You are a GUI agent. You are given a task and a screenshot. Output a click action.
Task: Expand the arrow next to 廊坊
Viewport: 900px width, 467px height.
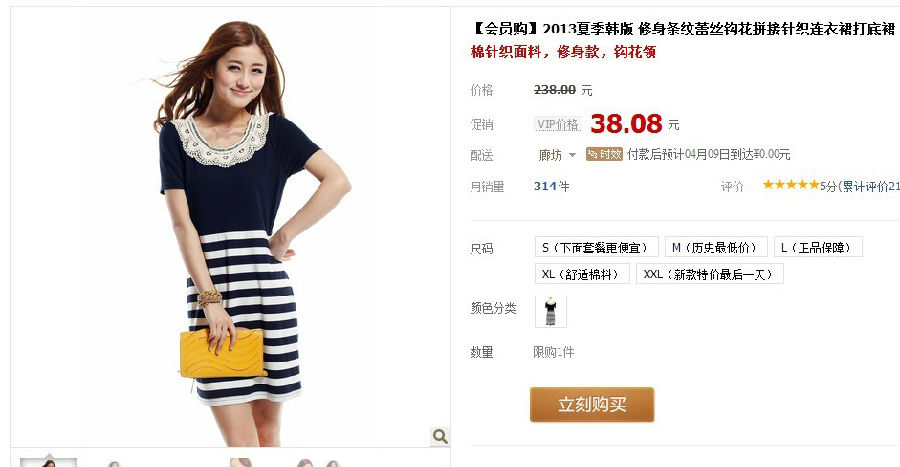point(572,155)
